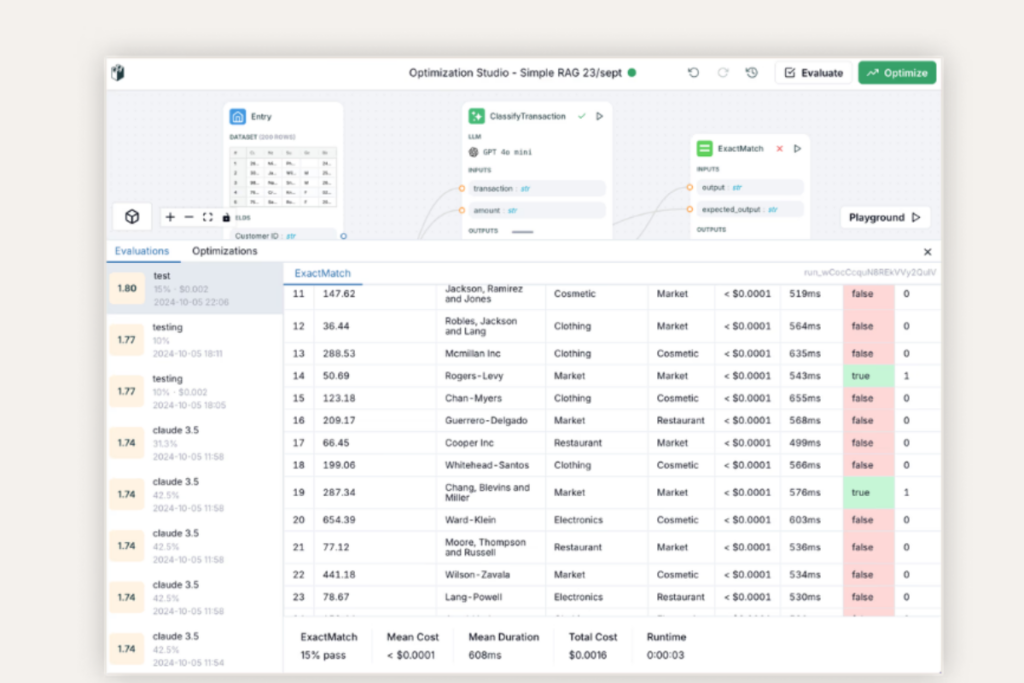Click the ClassifyTransaction node sparkle icon
Screen dimensions: 1024x683
click(477, 116)
